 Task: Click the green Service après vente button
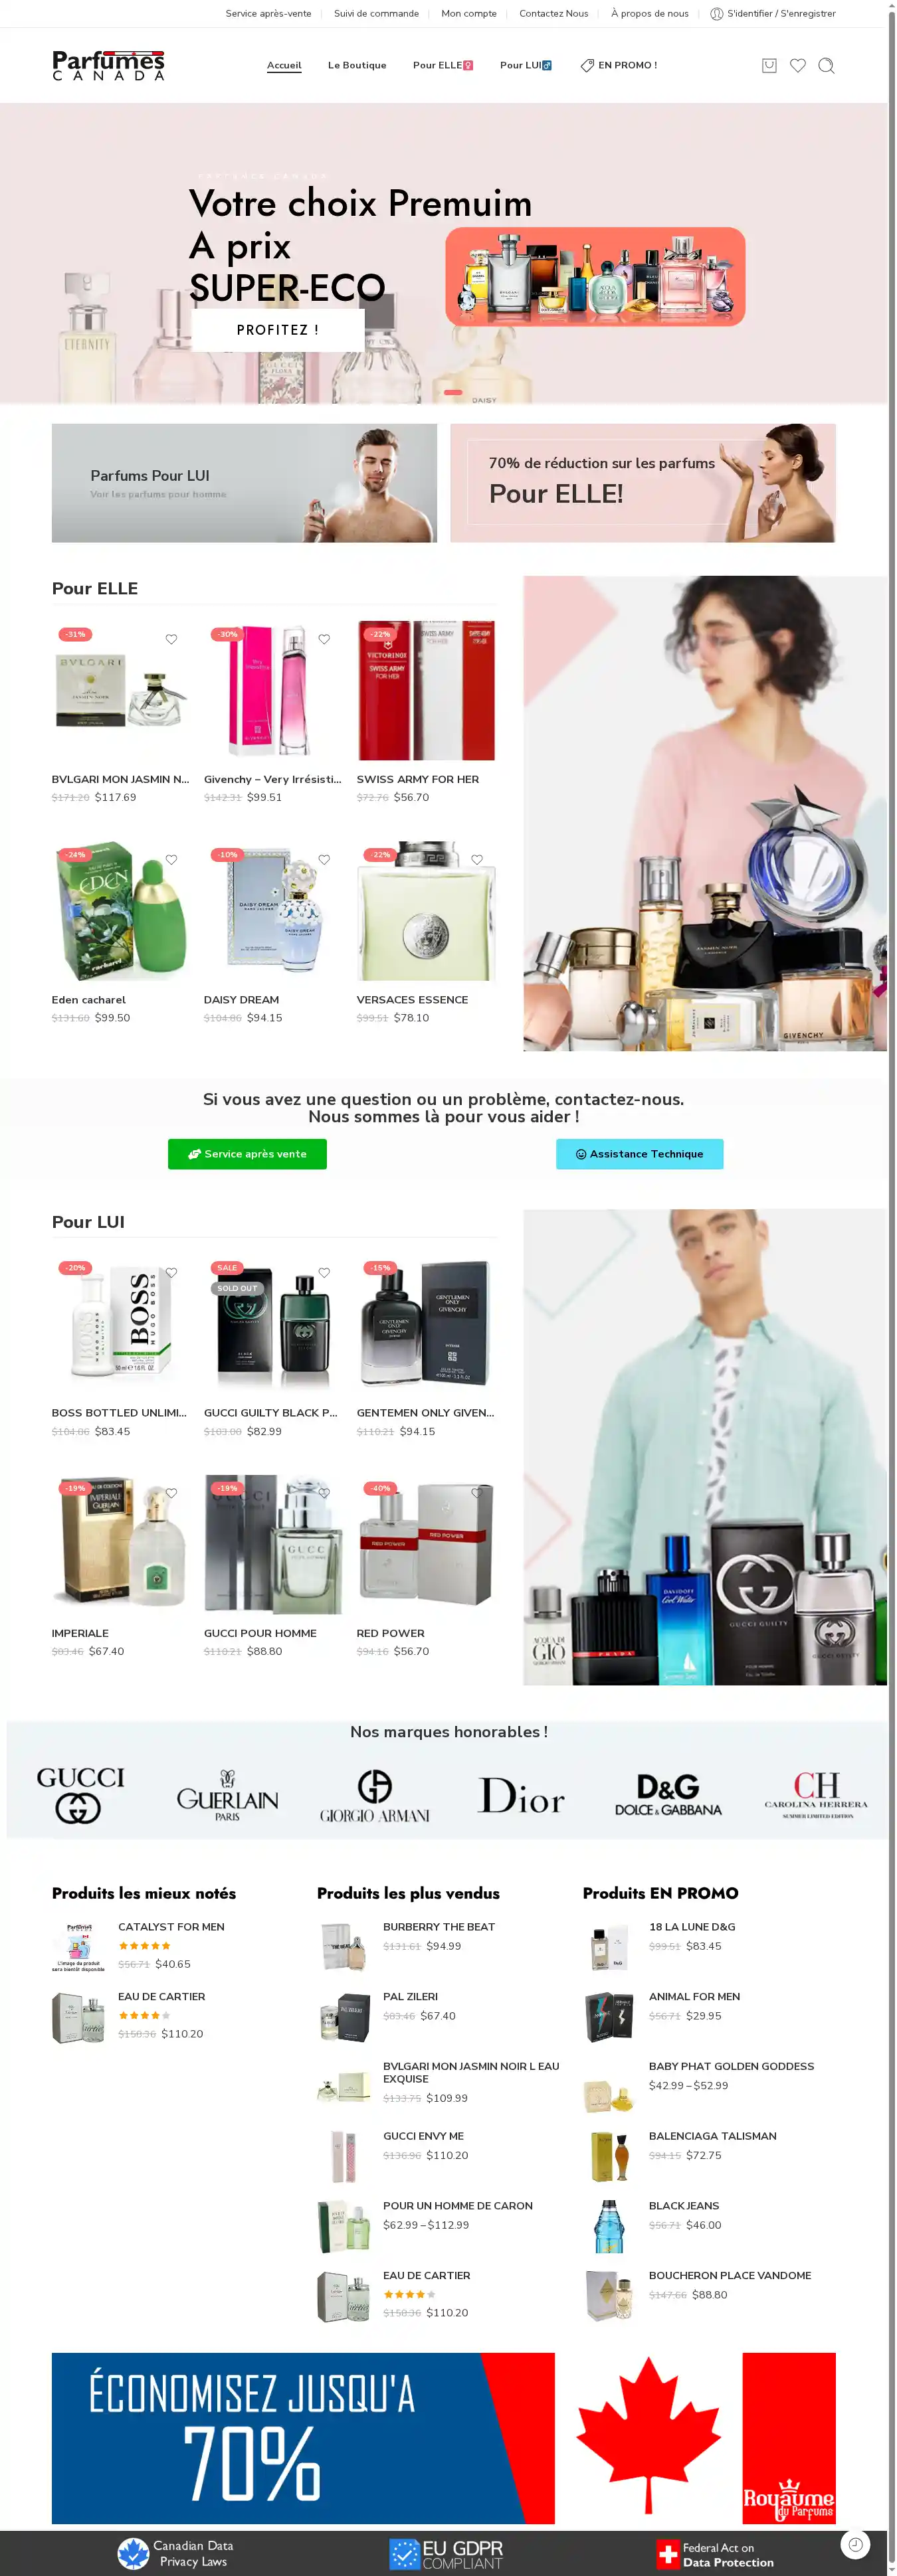tap(247, 1154)
